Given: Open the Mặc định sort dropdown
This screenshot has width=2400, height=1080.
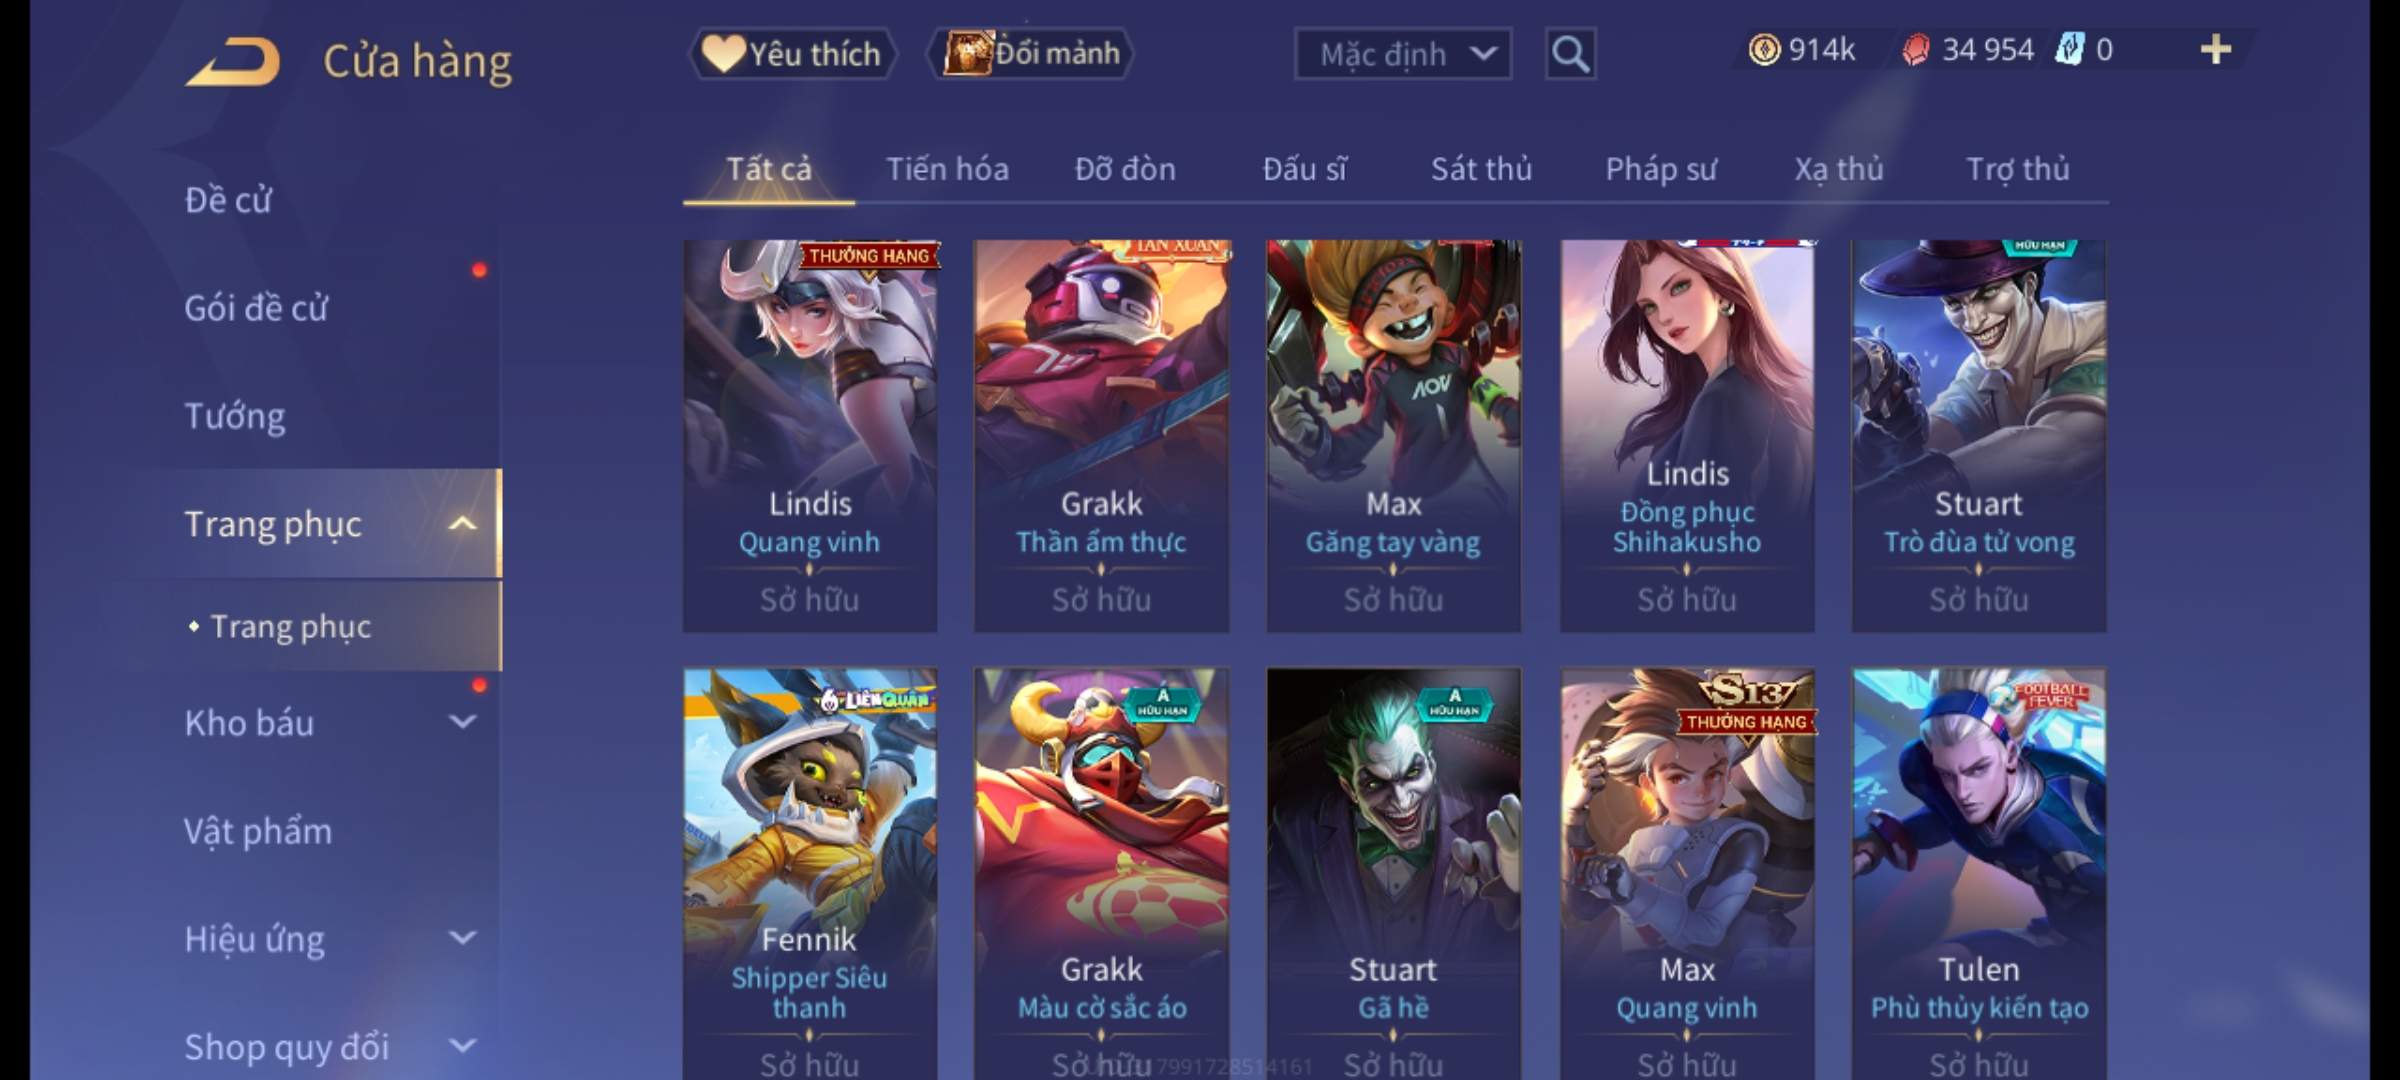Looking at the screenshot, I should pos(1403,54).
